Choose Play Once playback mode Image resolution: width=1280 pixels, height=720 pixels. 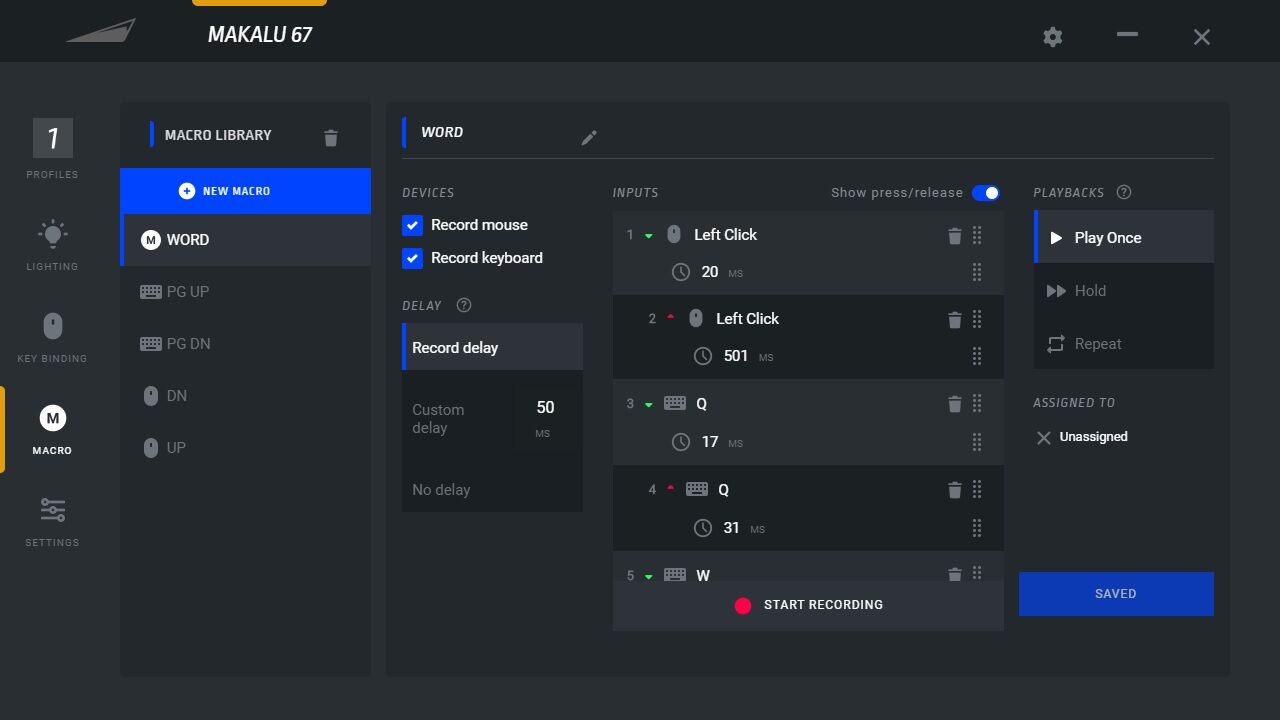pyautogui.click(x=1124, y=238)
